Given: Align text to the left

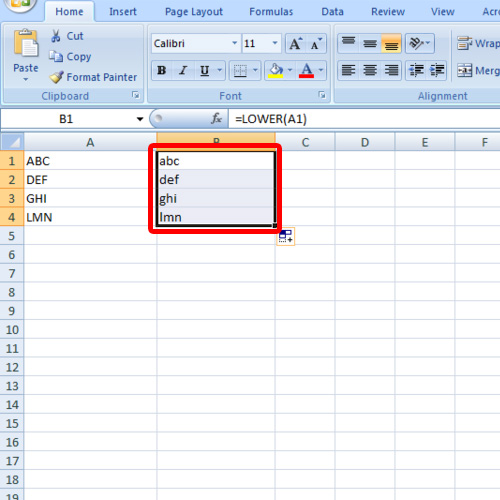Looking at the screenshot, I should pyautogui.click(x=348, y=70).
